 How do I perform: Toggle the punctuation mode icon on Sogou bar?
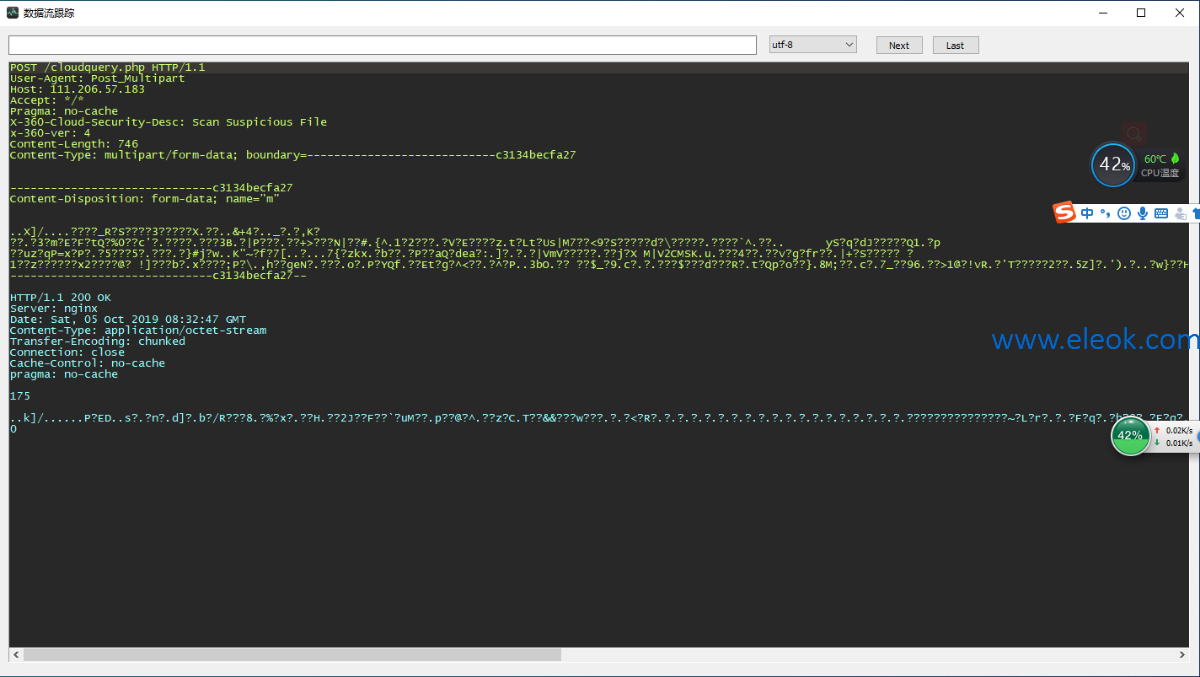click(x=1105, y=213)
